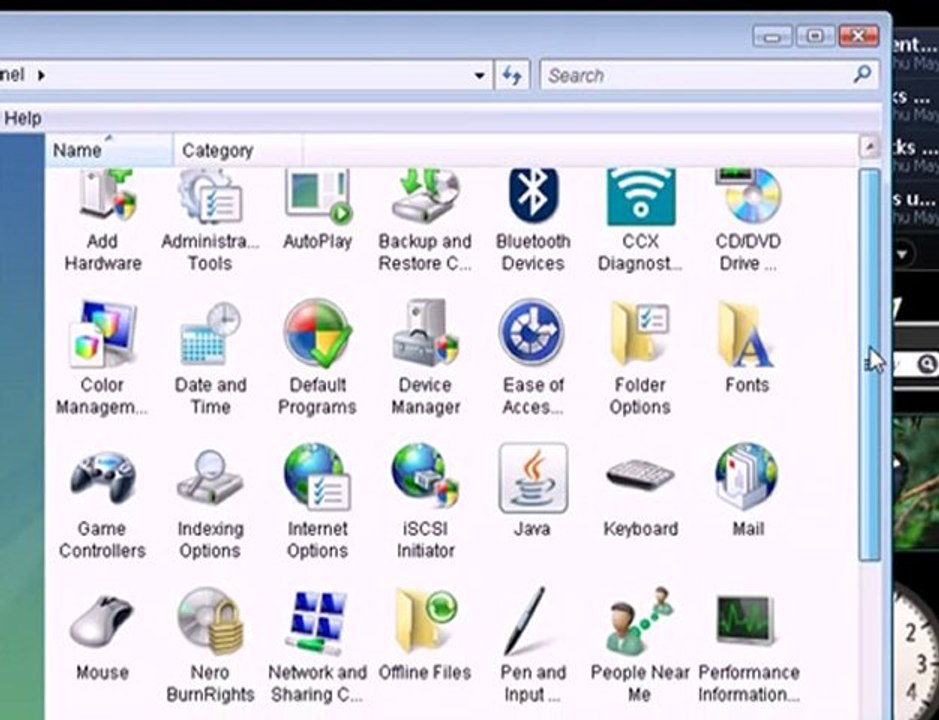Open the Help menu
The height and width of the screenshot is (720, 939).
tap(22, 118)
